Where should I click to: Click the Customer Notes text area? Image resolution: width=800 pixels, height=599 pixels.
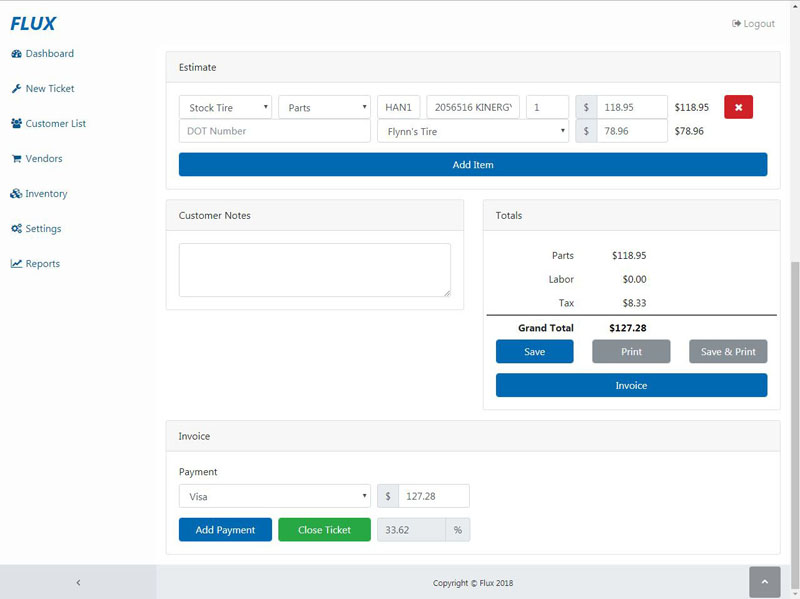tap(314, 270)
